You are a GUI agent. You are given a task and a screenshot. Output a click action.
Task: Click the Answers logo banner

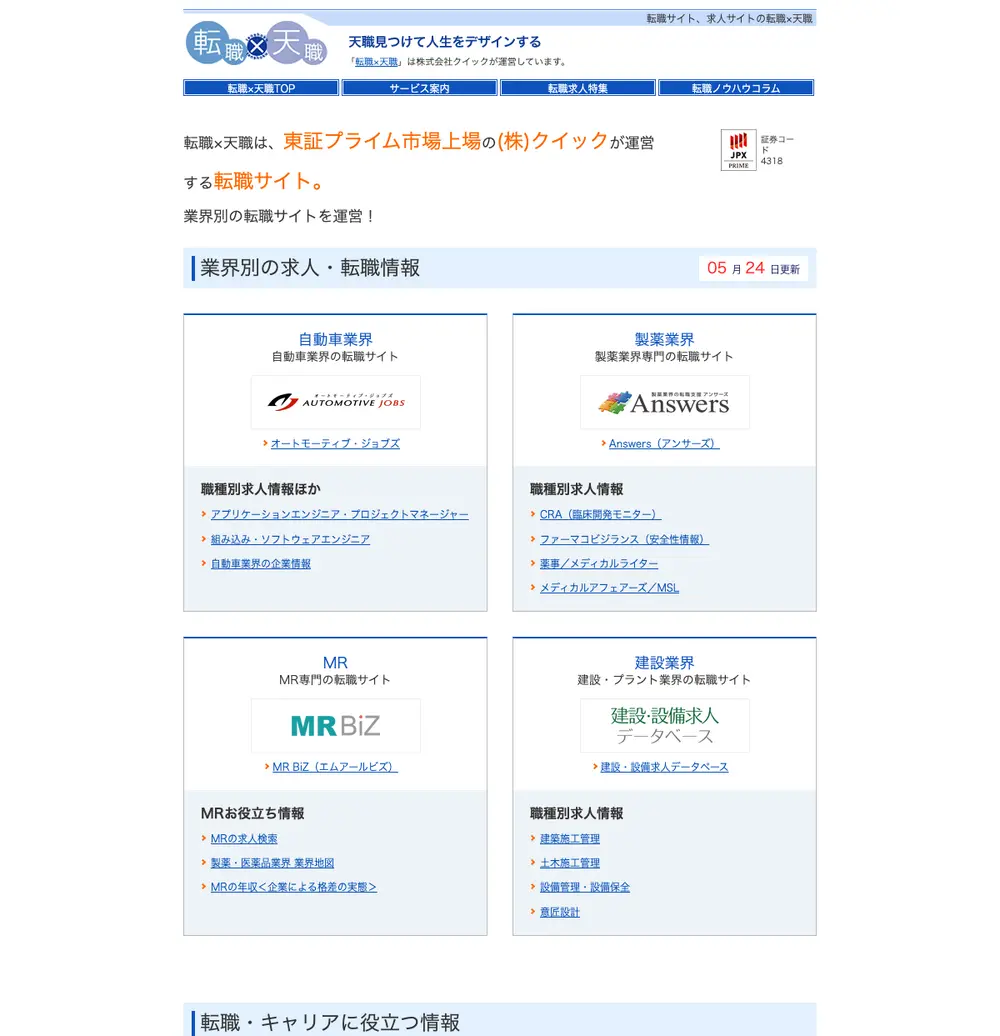[x=664, y=402]
